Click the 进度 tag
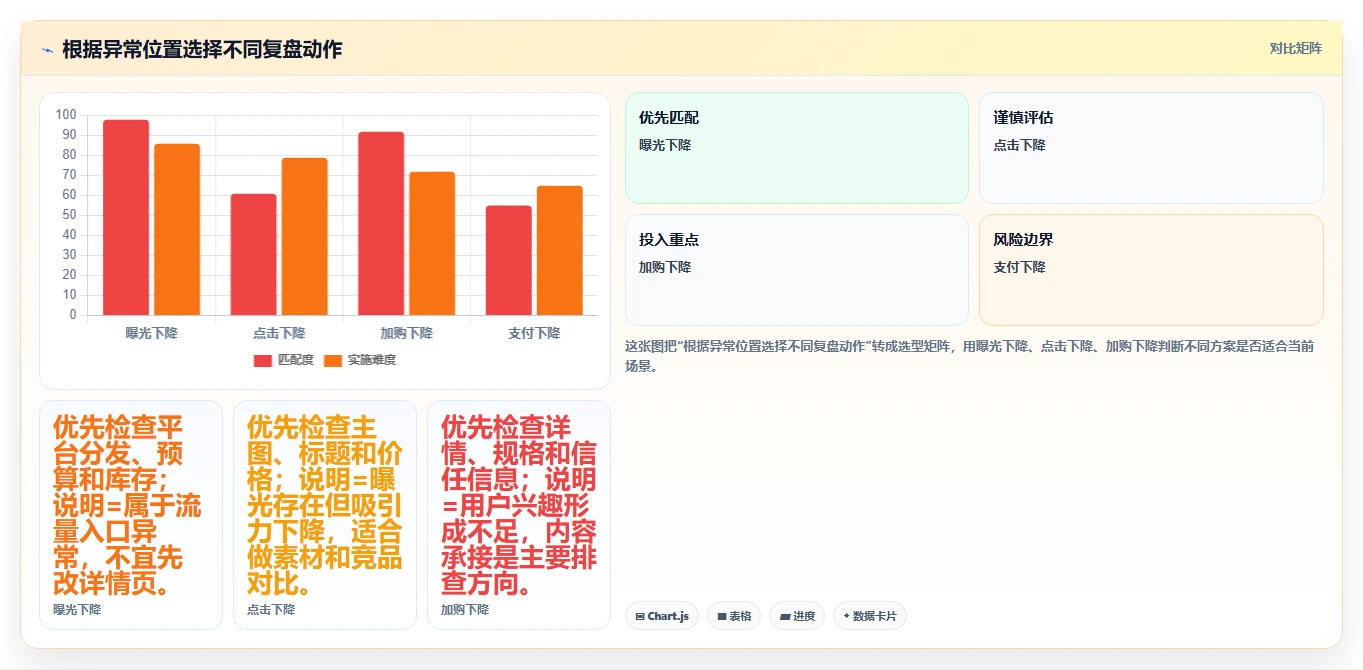This screenshot has height=670, width=1363. pyautogui.click(x=797, y=616)
